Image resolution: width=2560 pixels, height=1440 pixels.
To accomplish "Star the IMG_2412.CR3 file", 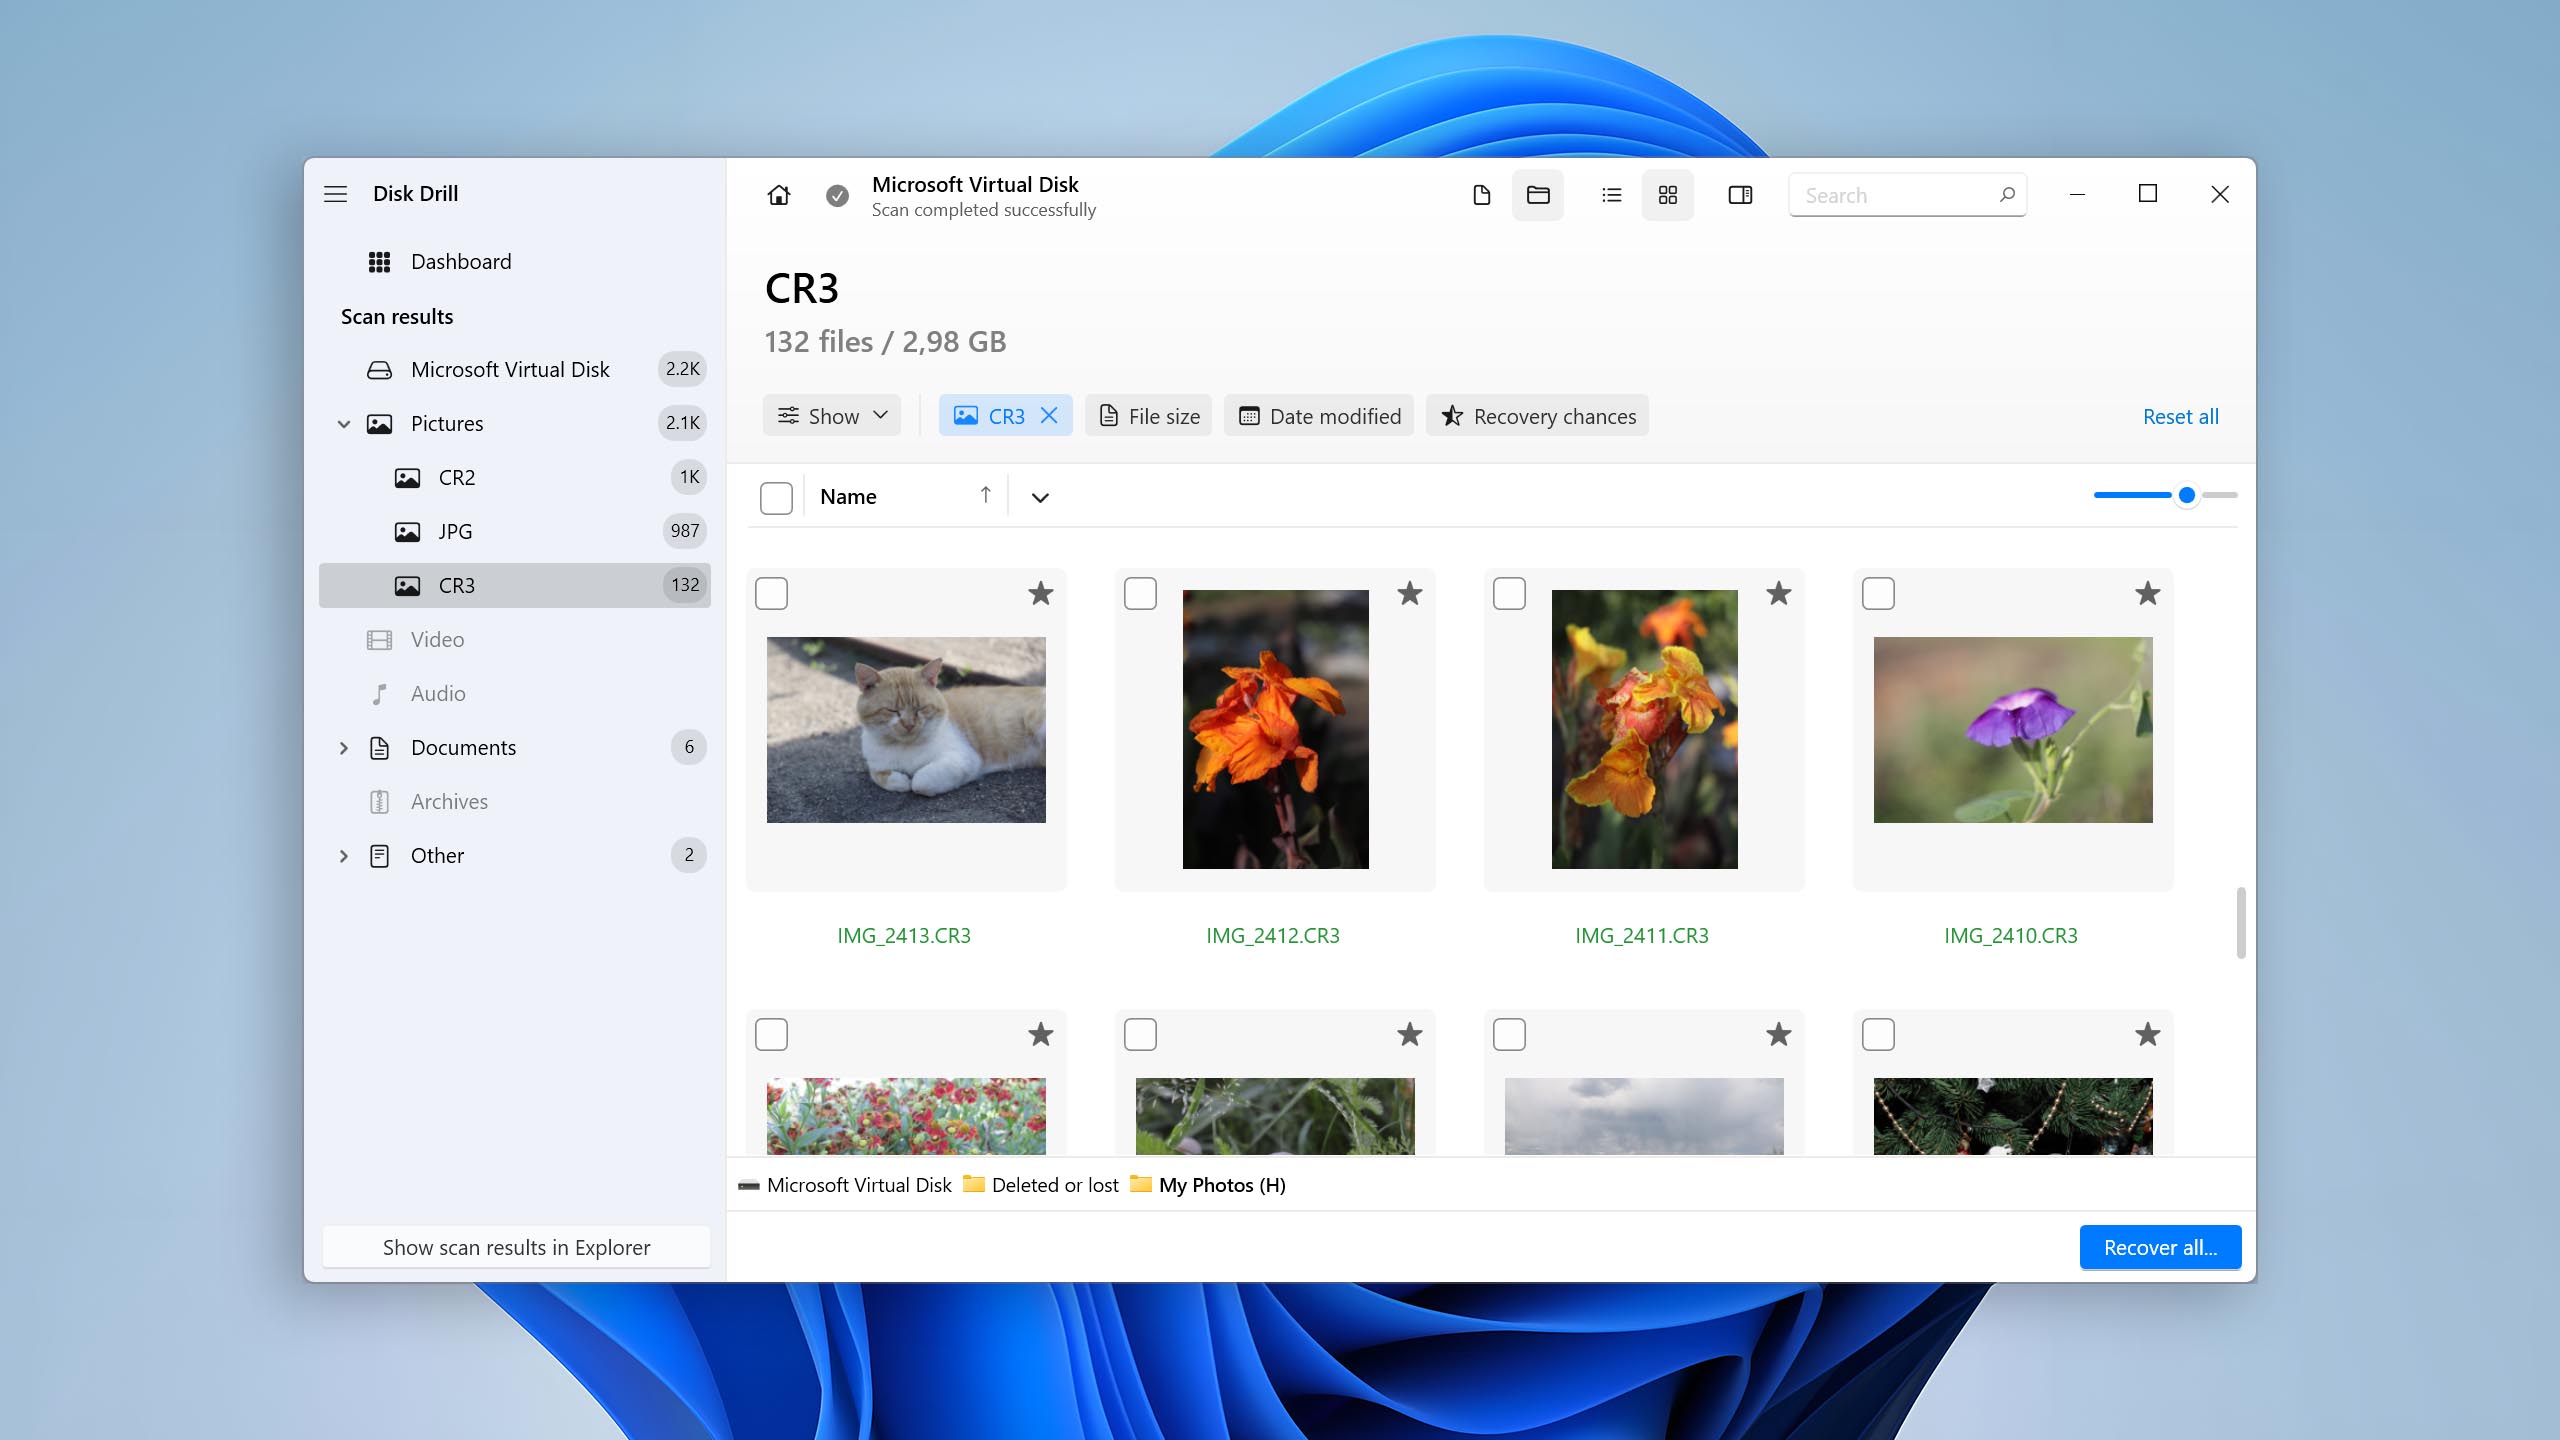I will [x=1410, y=593].
